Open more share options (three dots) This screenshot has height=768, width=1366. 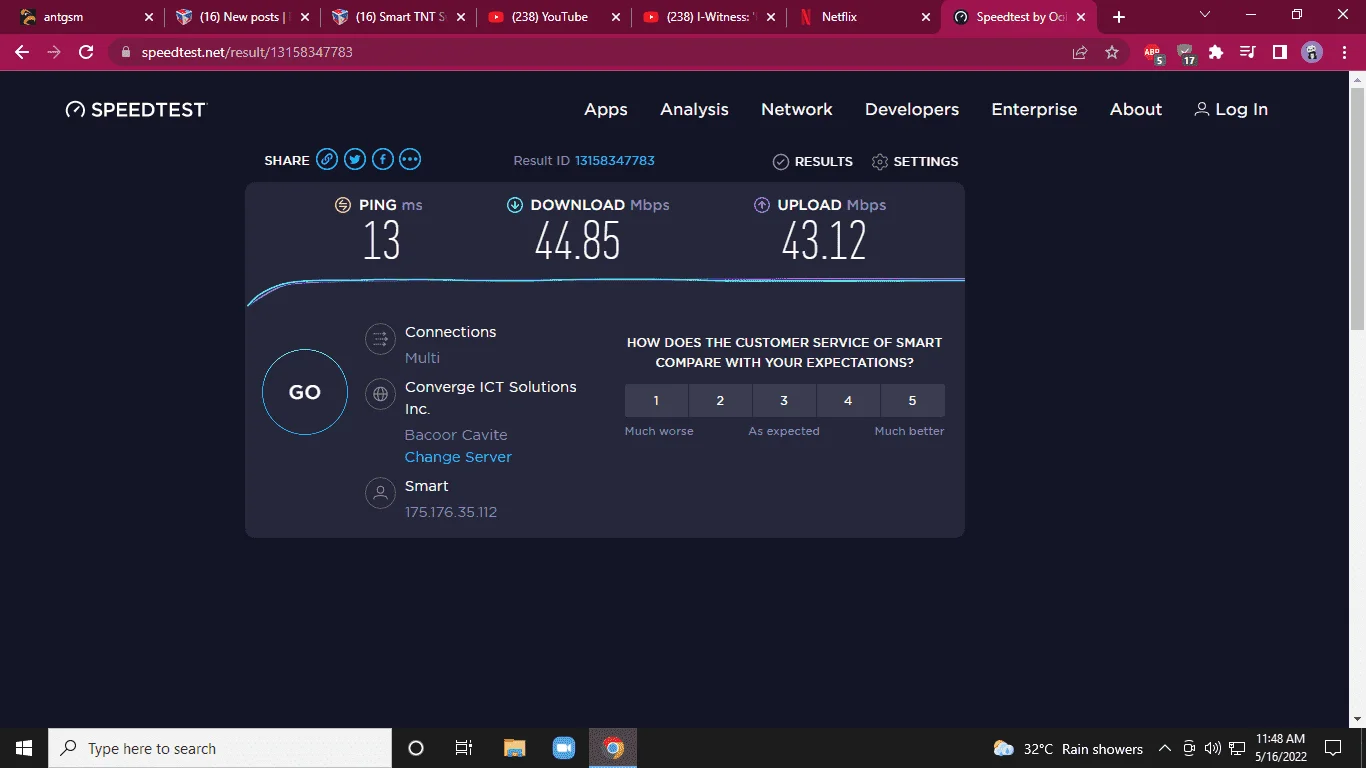(411, 159)
